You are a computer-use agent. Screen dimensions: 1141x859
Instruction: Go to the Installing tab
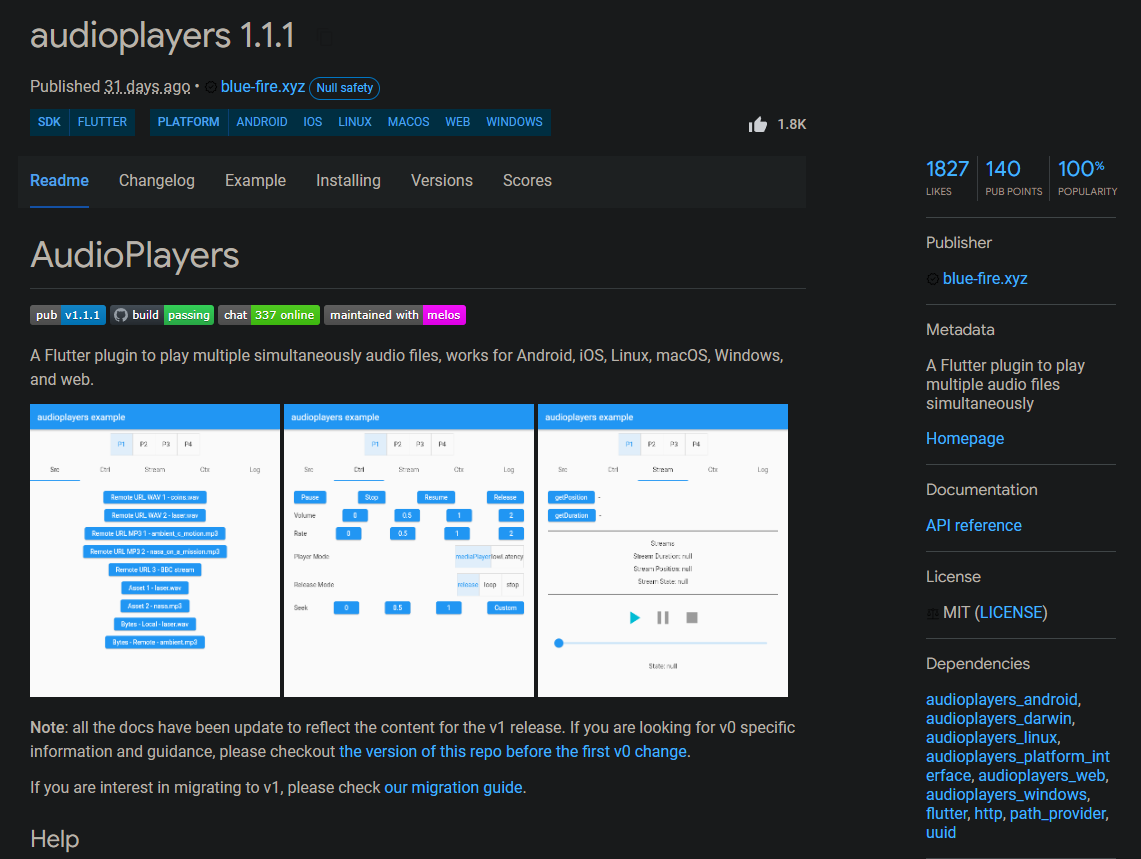pos(348,181)
